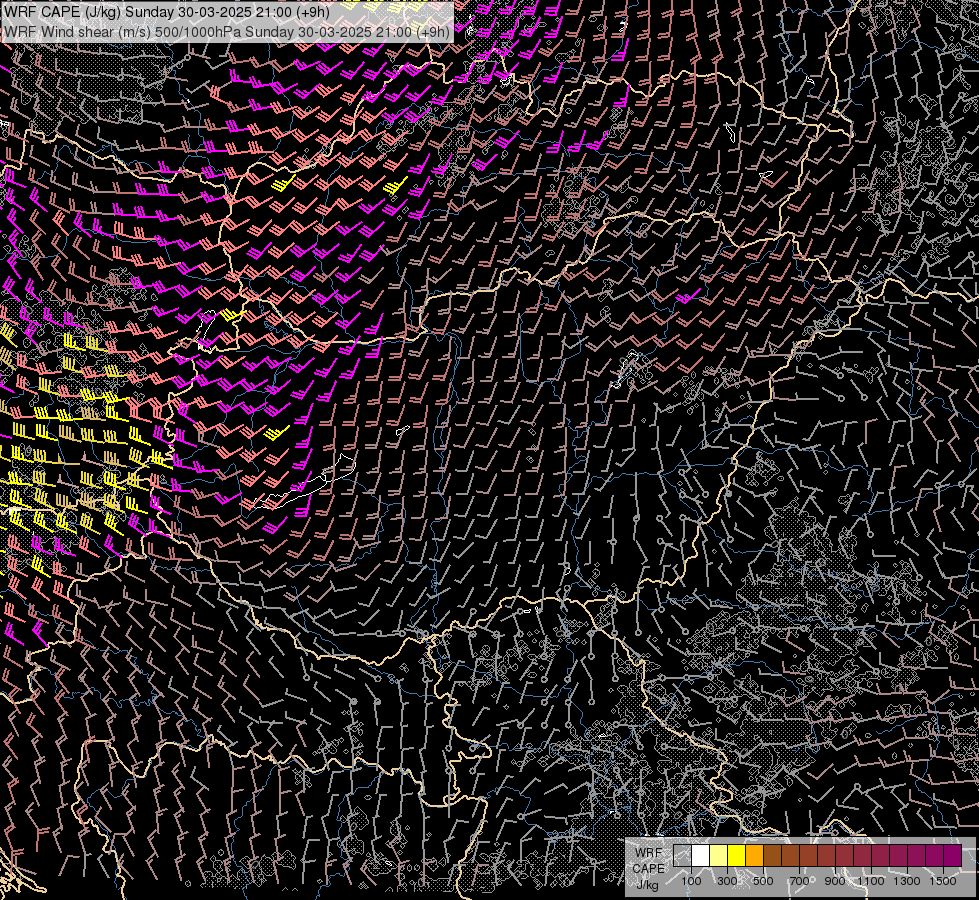Click the WRF CAPE title line
979x900 pixels.
167,12
